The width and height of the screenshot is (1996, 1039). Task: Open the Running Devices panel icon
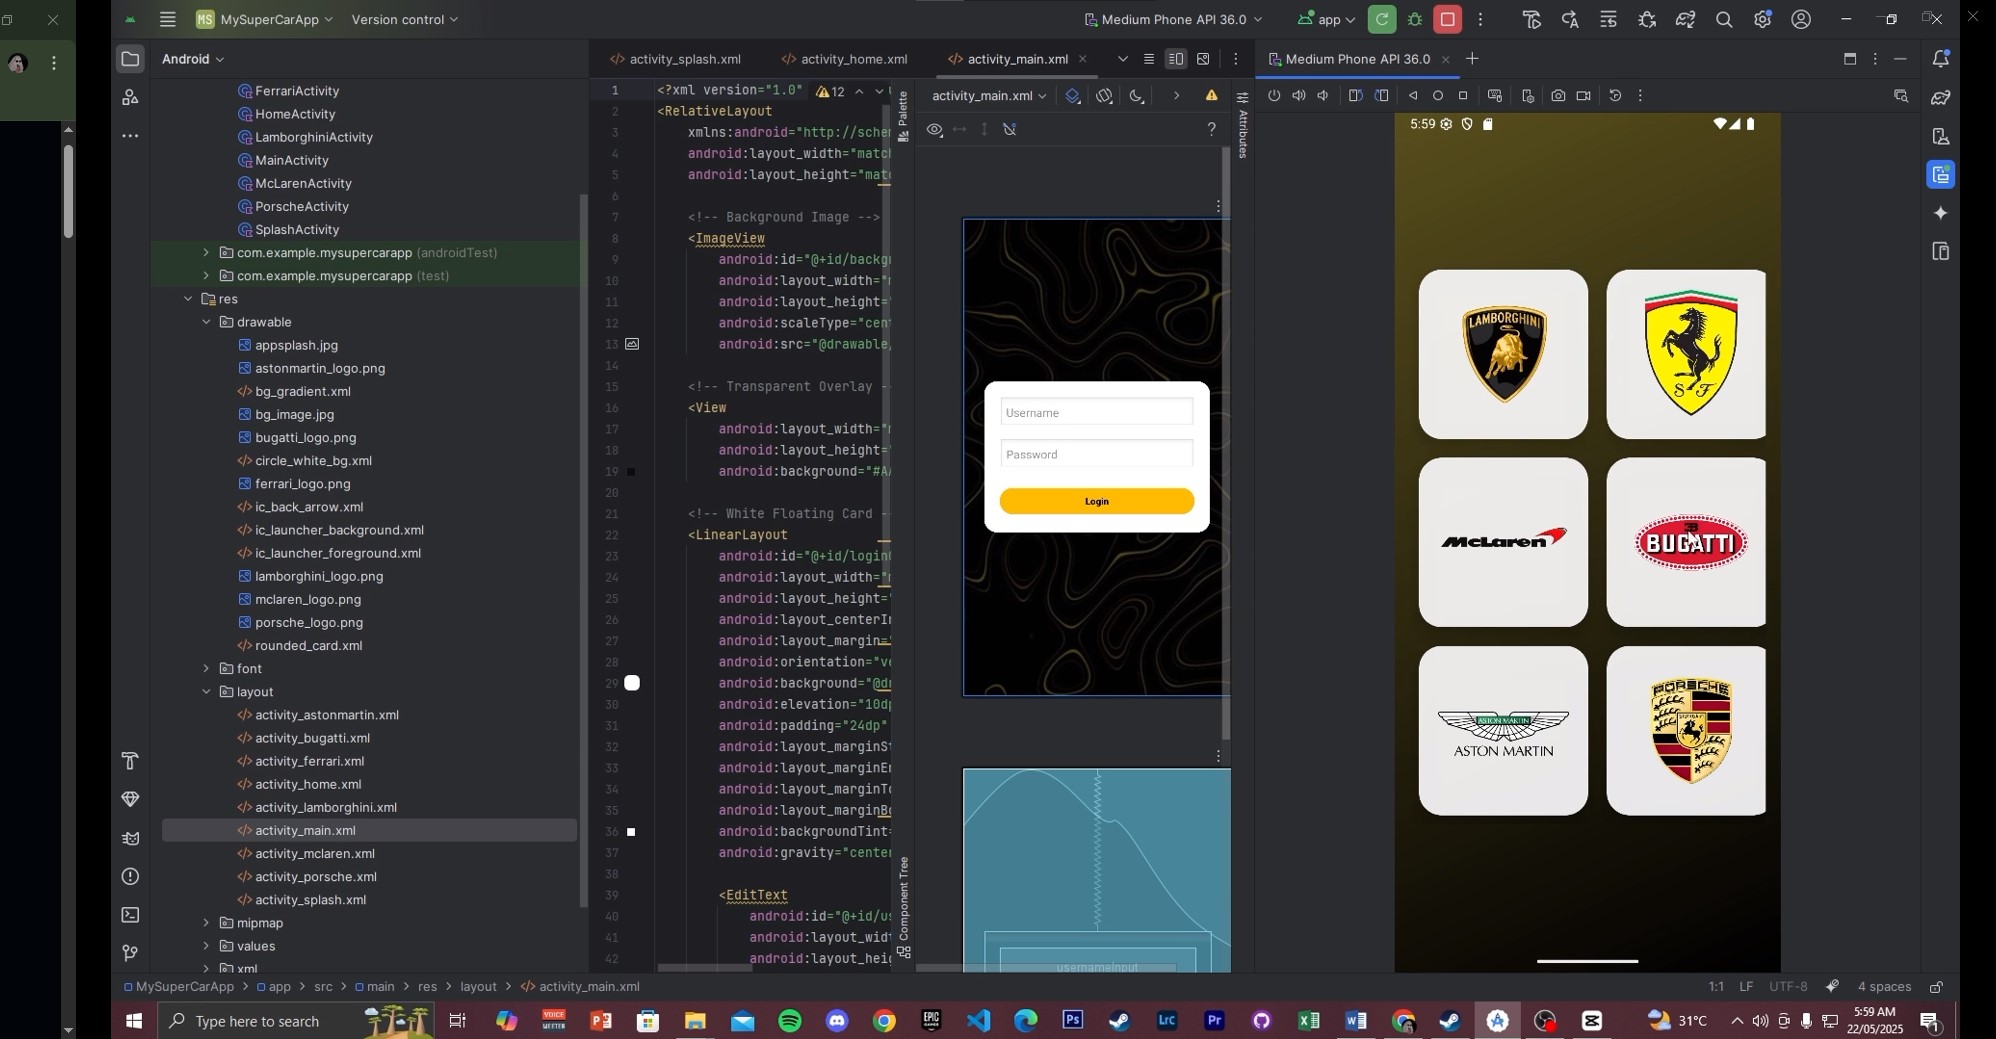click(x=1941, y=175)
